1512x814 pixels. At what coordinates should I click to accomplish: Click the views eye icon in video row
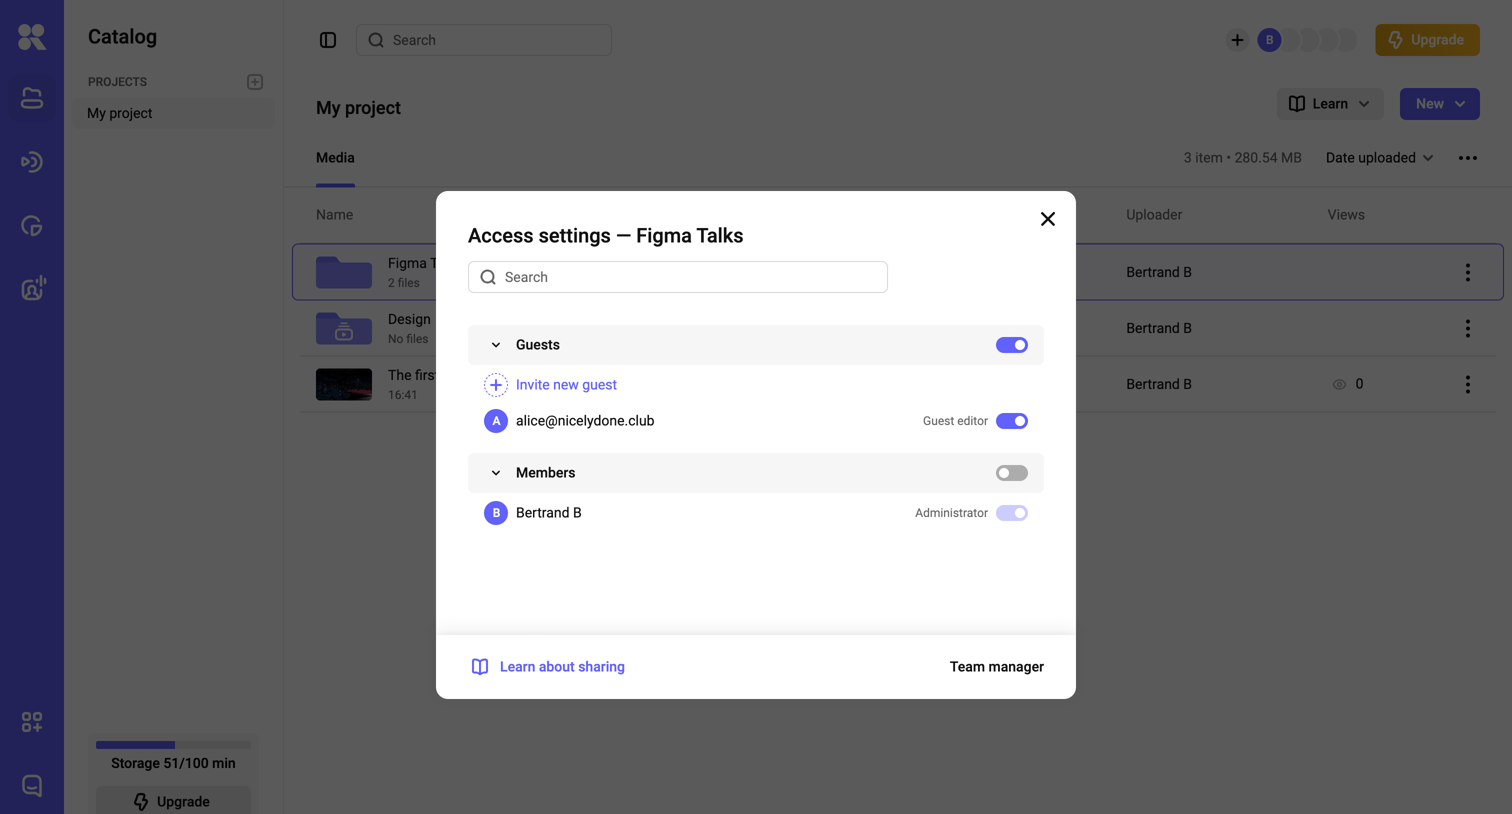click(x=1339, y=384)
